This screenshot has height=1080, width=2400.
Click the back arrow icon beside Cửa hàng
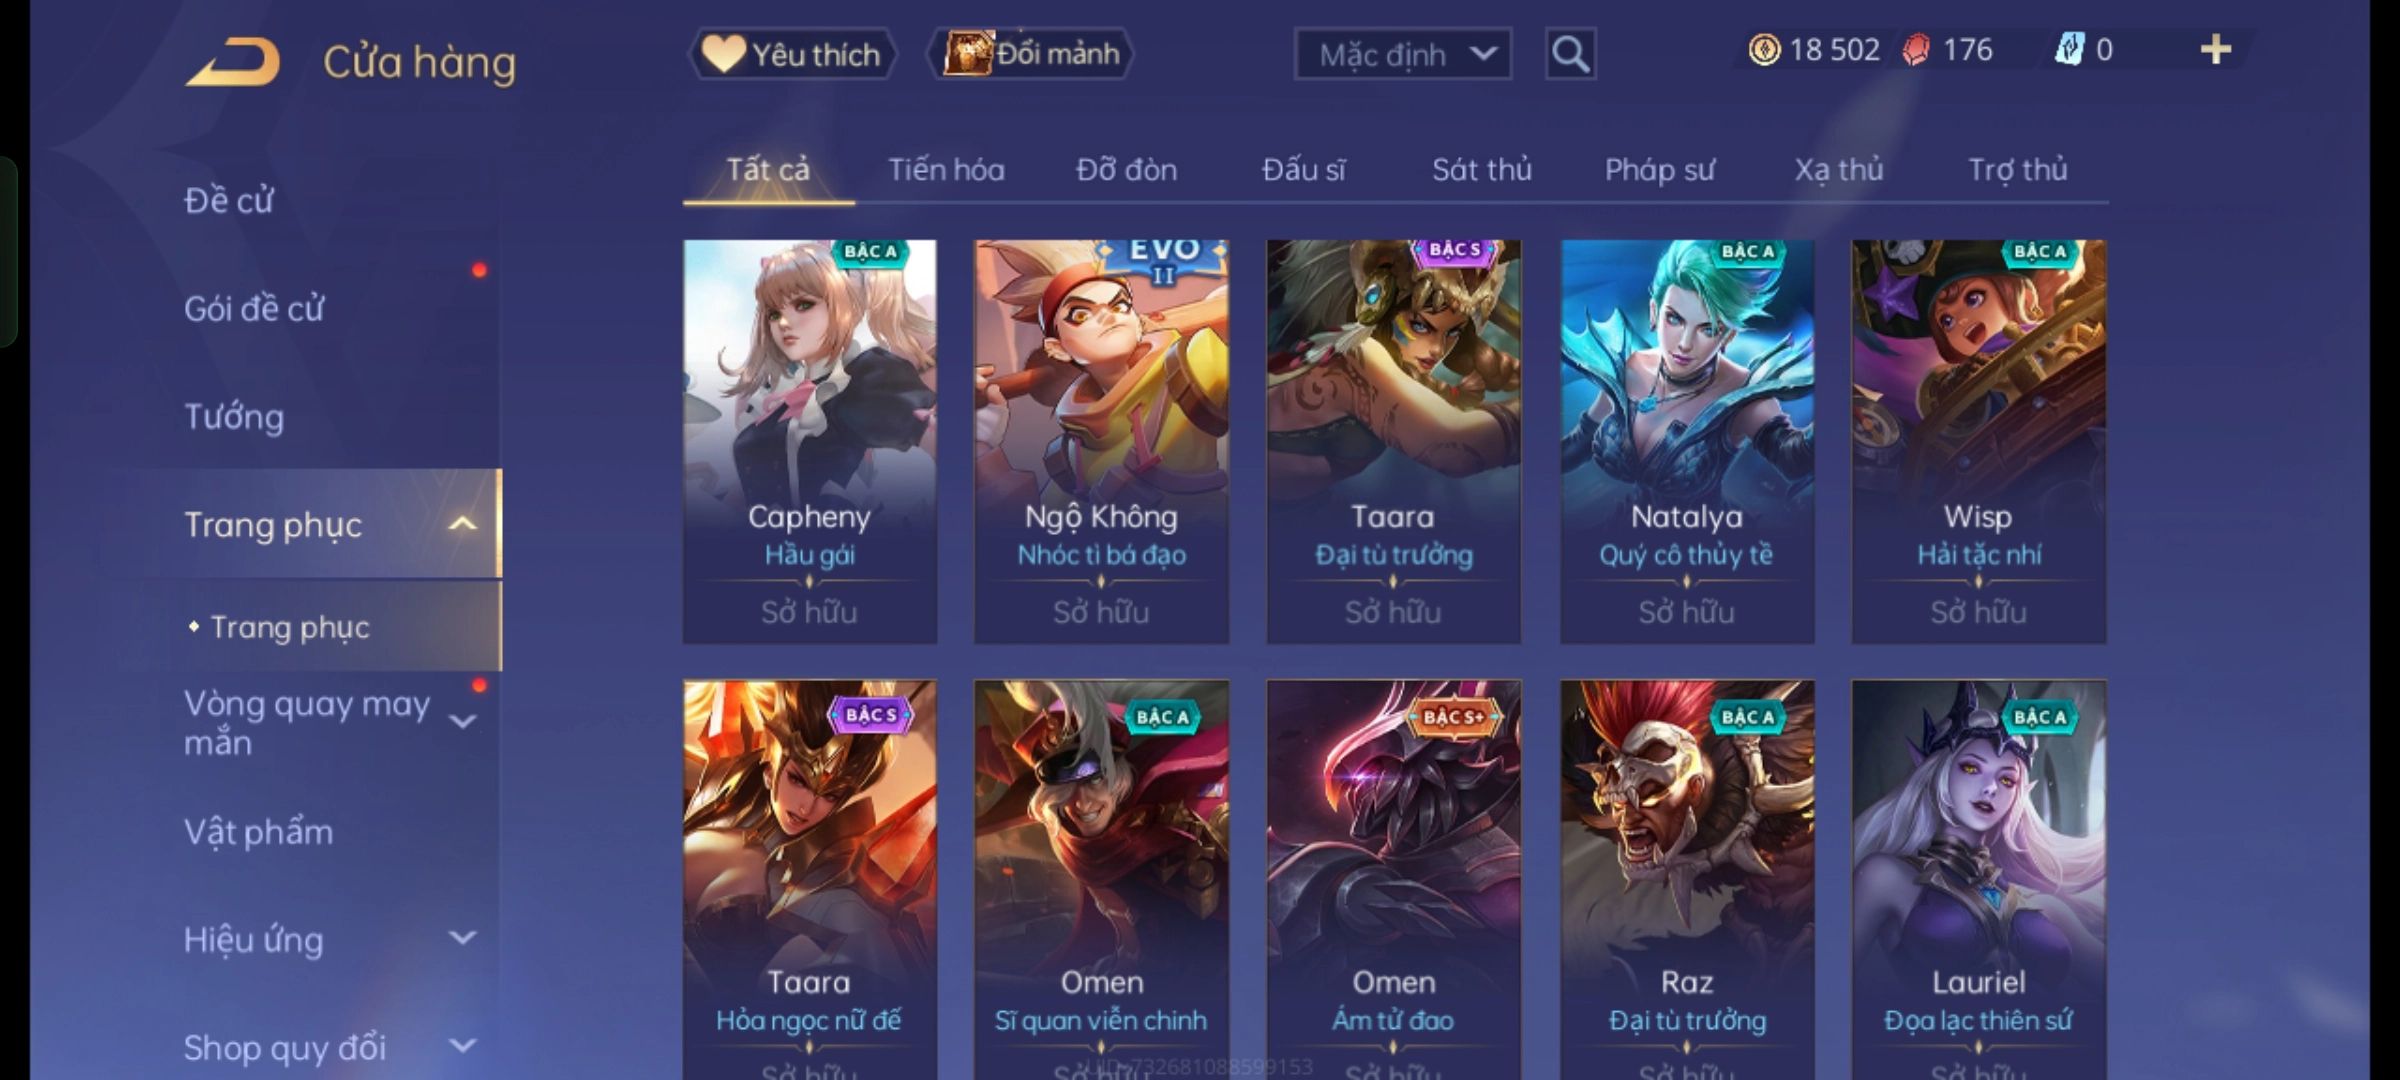[x=232, y=62]
